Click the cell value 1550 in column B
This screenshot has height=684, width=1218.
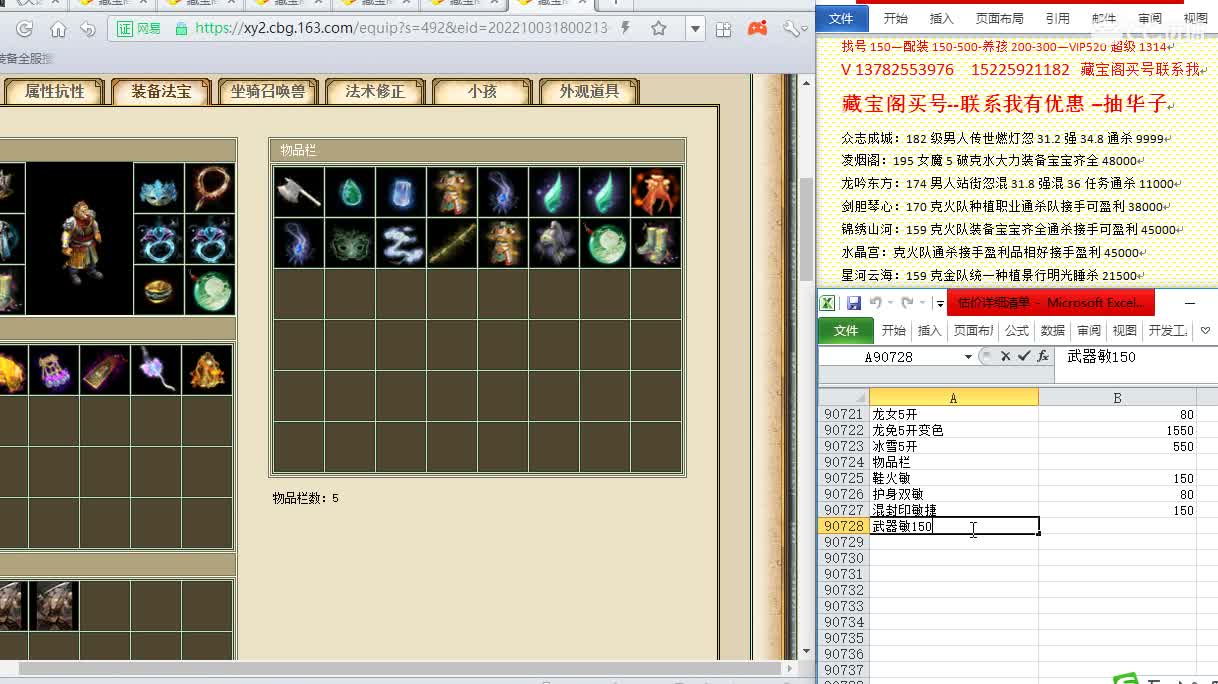click(x=1117, y=430)
